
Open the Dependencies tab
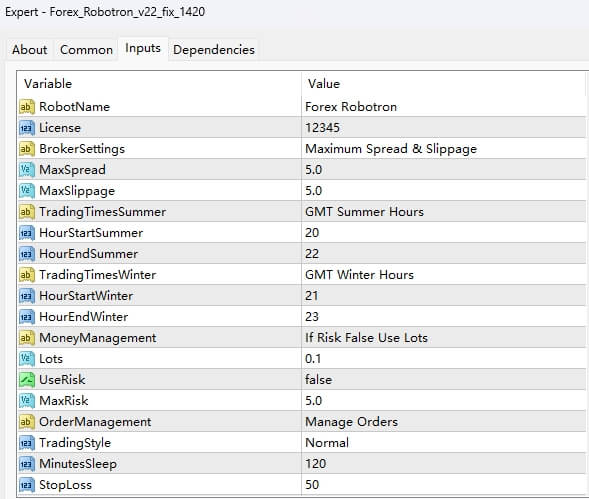point(214,50)
